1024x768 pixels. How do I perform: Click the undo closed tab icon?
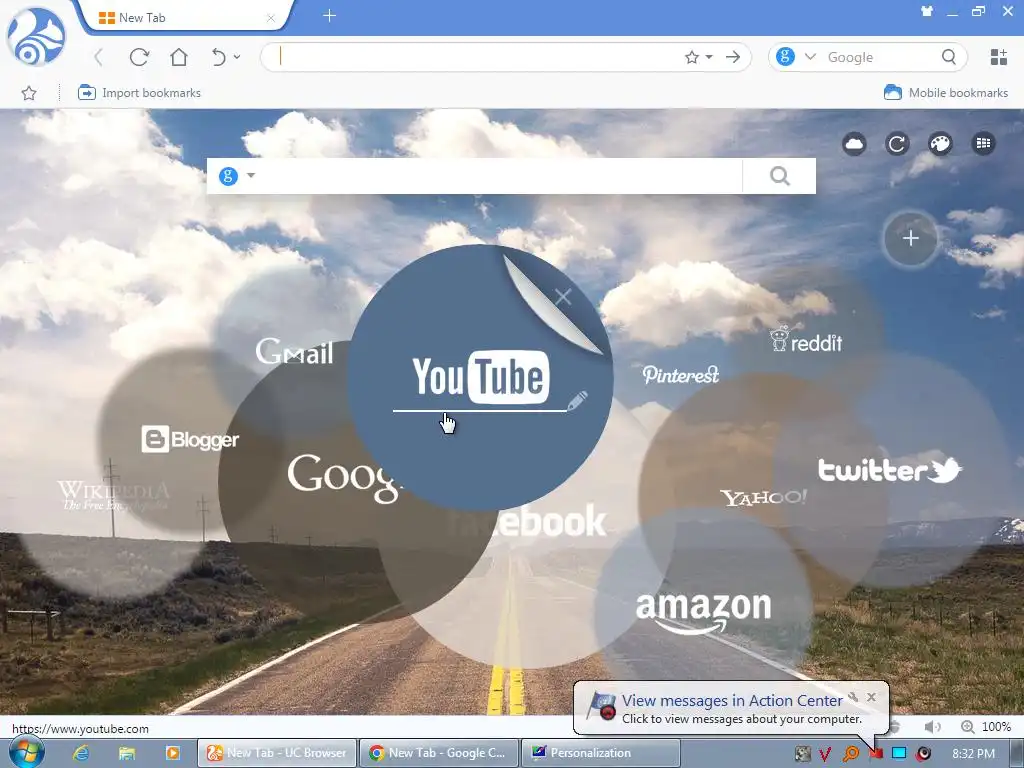coord(219,57)
